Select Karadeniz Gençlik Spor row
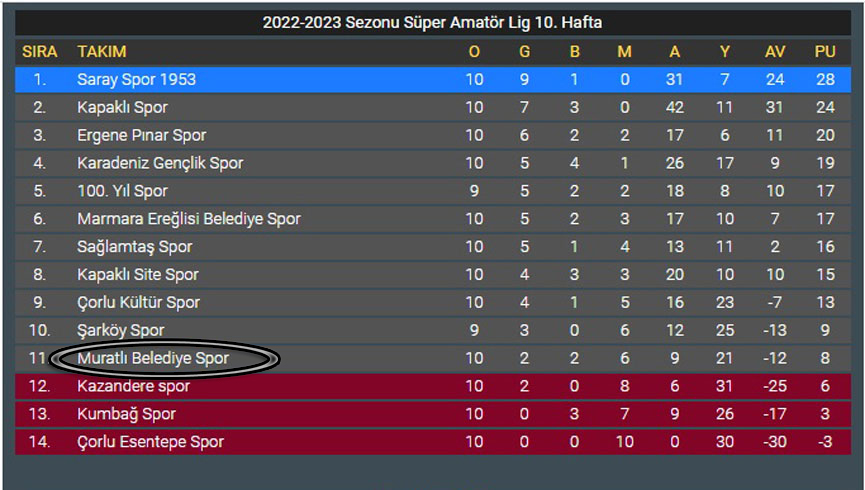The image size is (865, 490). pyautogui.click(x=433, y=163)
